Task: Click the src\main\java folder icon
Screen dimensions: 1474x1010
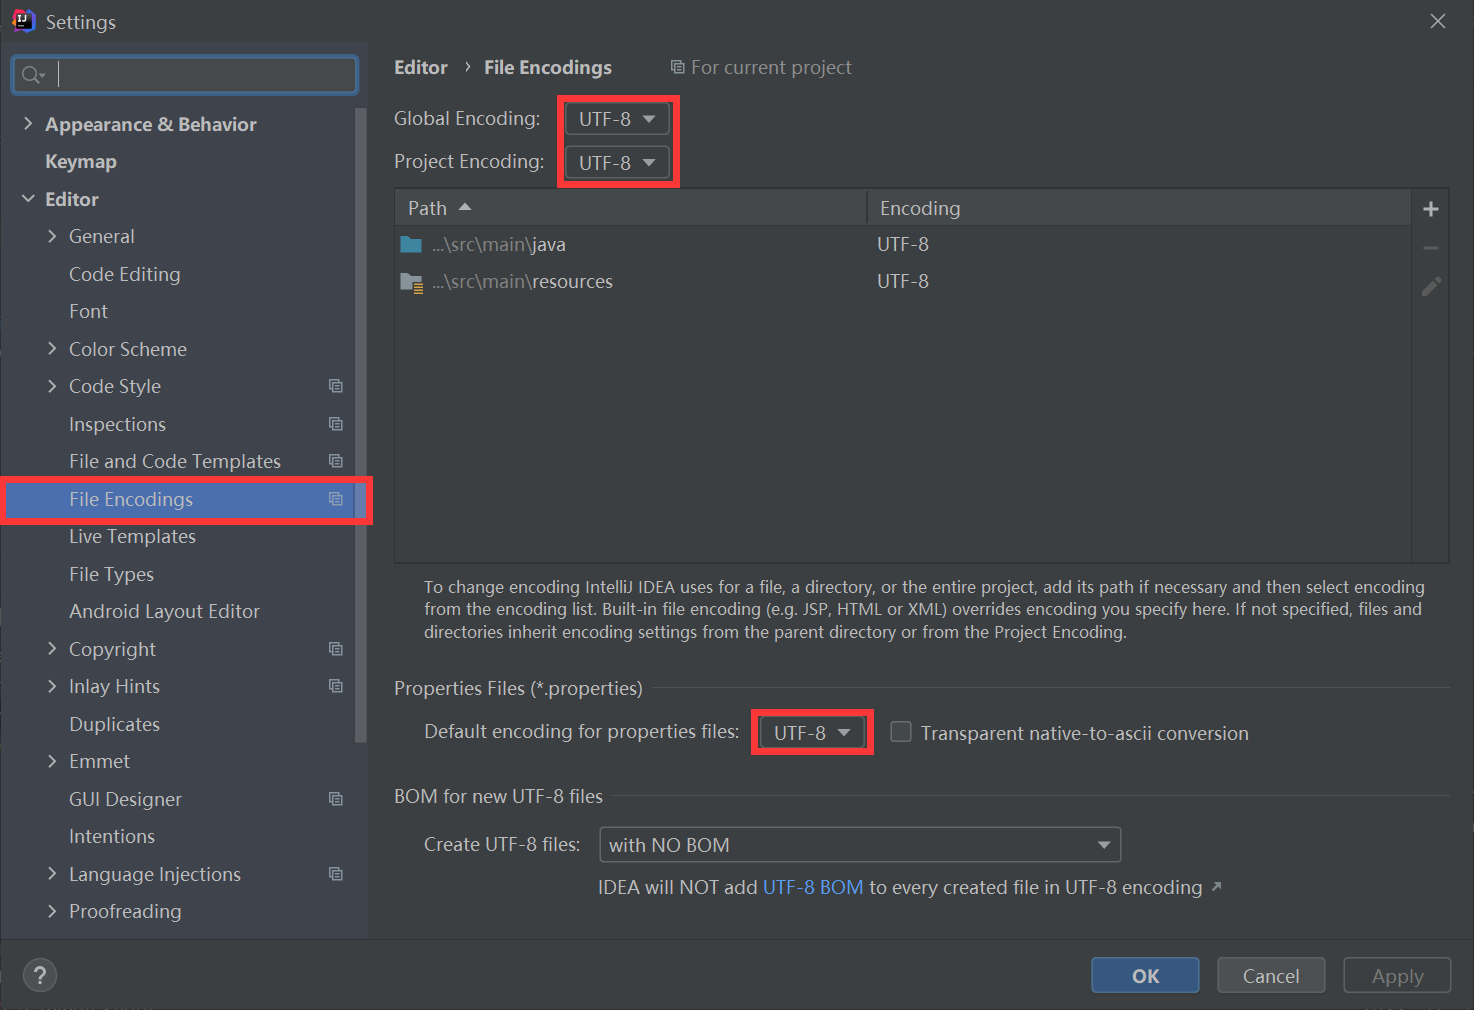Action: pyautogui.click(x=411, y=245)
